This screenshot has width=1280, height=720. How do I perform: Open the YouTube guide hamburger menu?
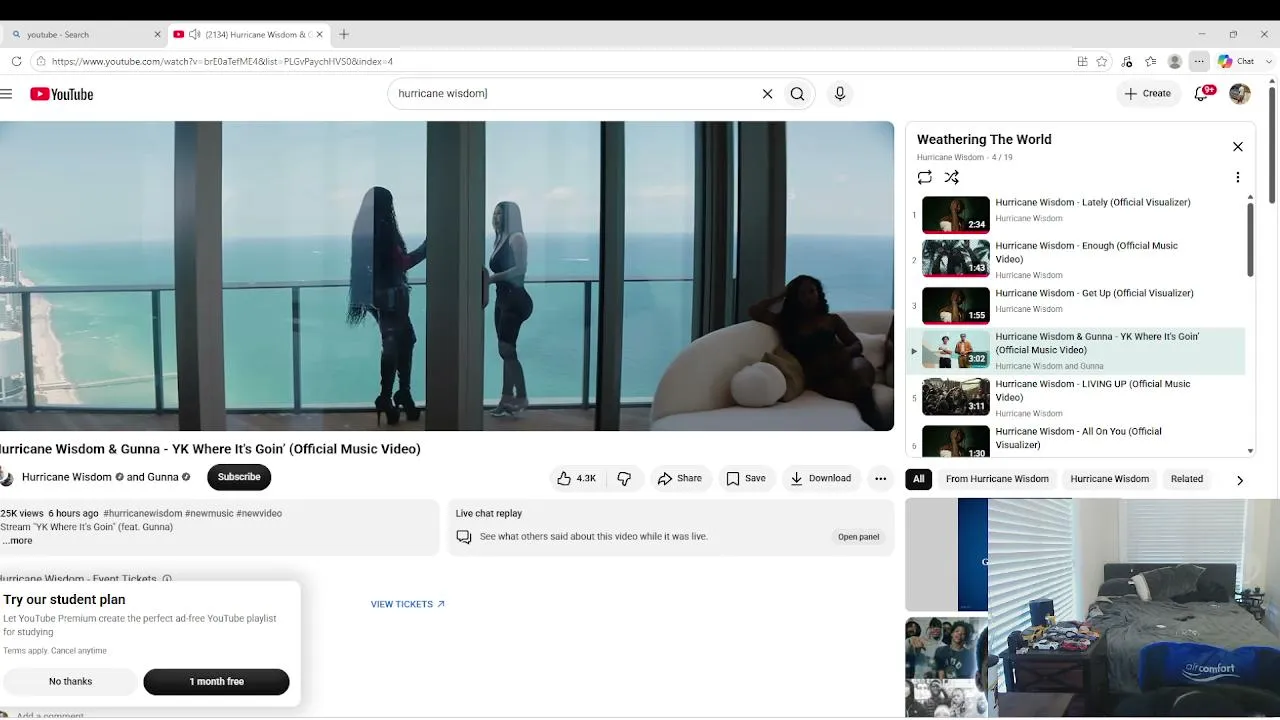pyautogui.click(x=6, y=94)
